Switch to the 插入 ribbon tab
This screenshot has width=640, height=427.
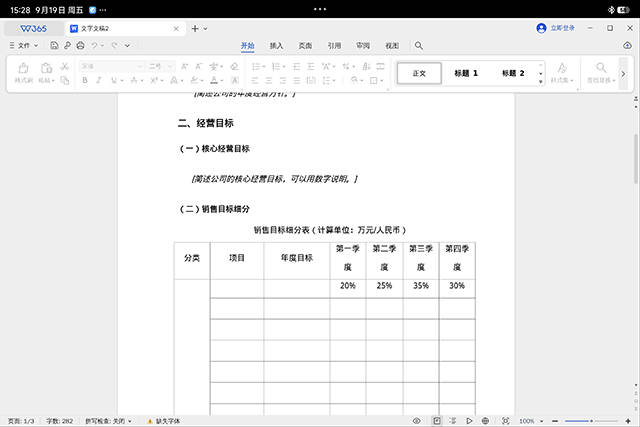tap(277, 46)
